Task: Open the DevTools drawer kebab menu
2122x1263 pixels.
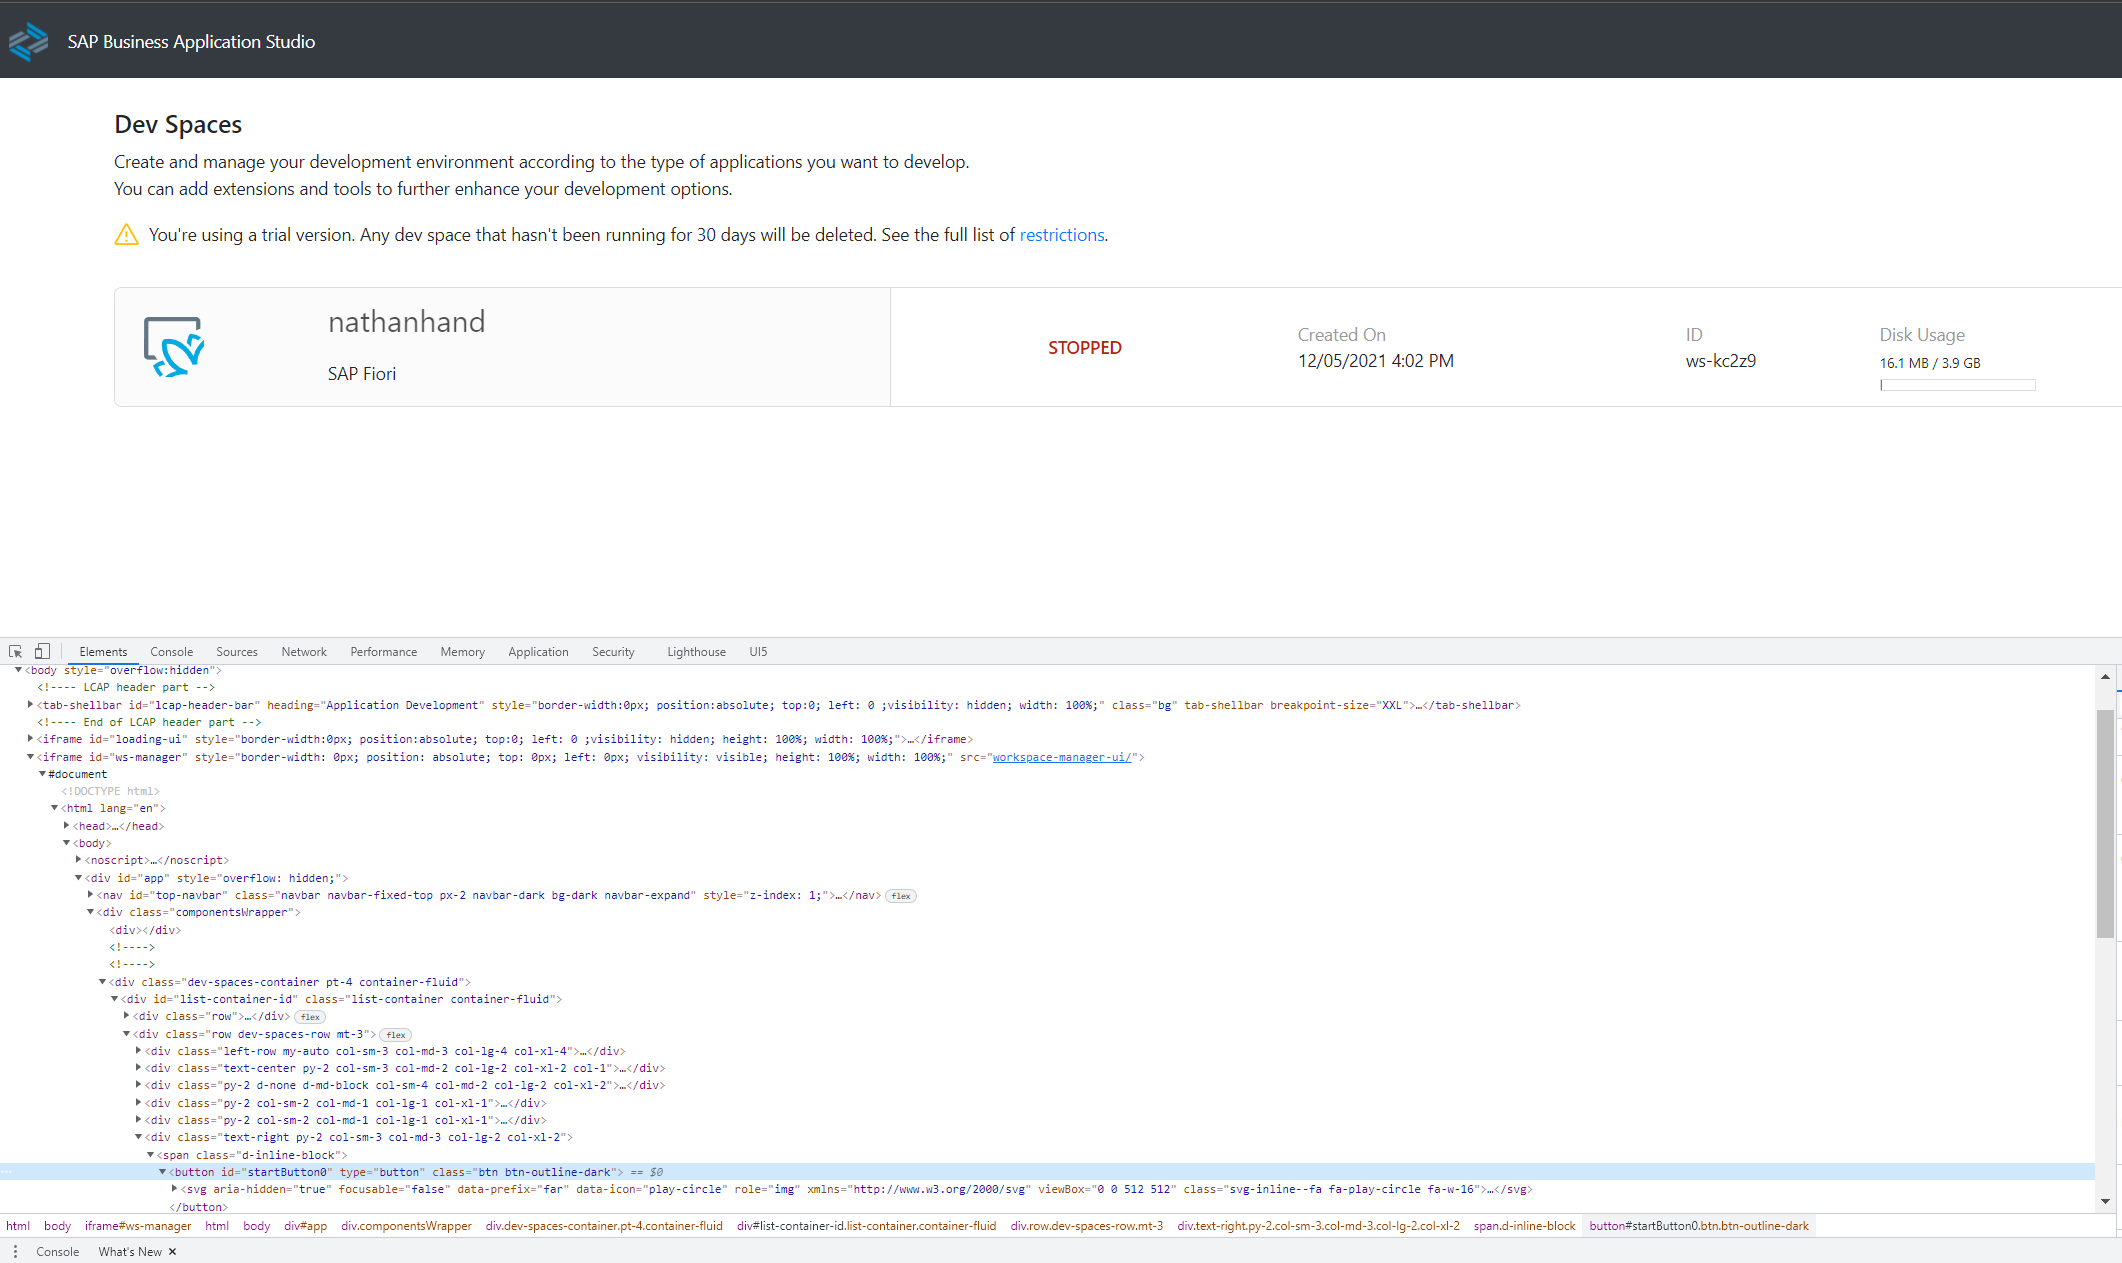Action: (15, 1251)
